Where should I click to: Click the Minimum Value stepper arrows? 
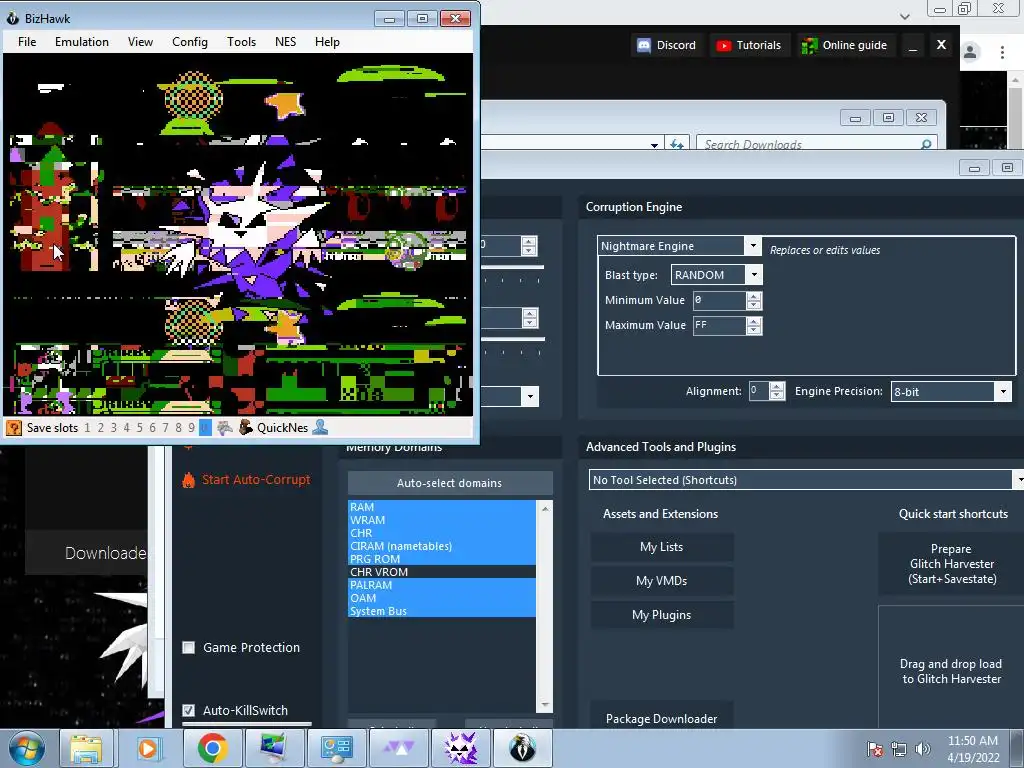point(754,300)
